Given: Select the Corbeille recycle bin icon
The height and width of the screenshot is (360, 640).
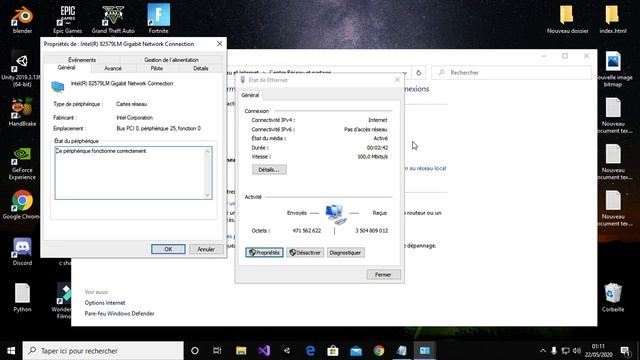Looking at the screenshot, I should coord(613,297).
